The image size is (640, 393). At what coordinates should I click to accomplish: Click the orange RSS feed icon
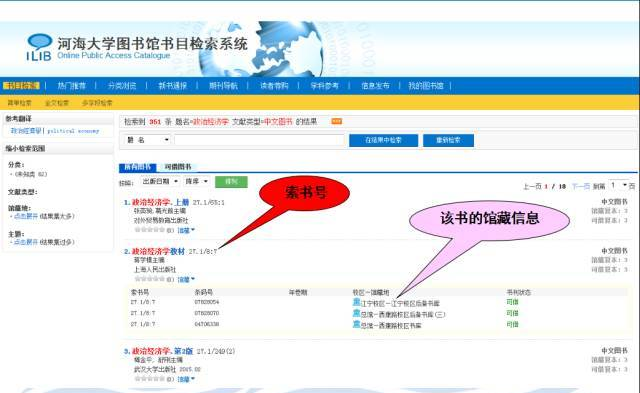coord(337,121)
